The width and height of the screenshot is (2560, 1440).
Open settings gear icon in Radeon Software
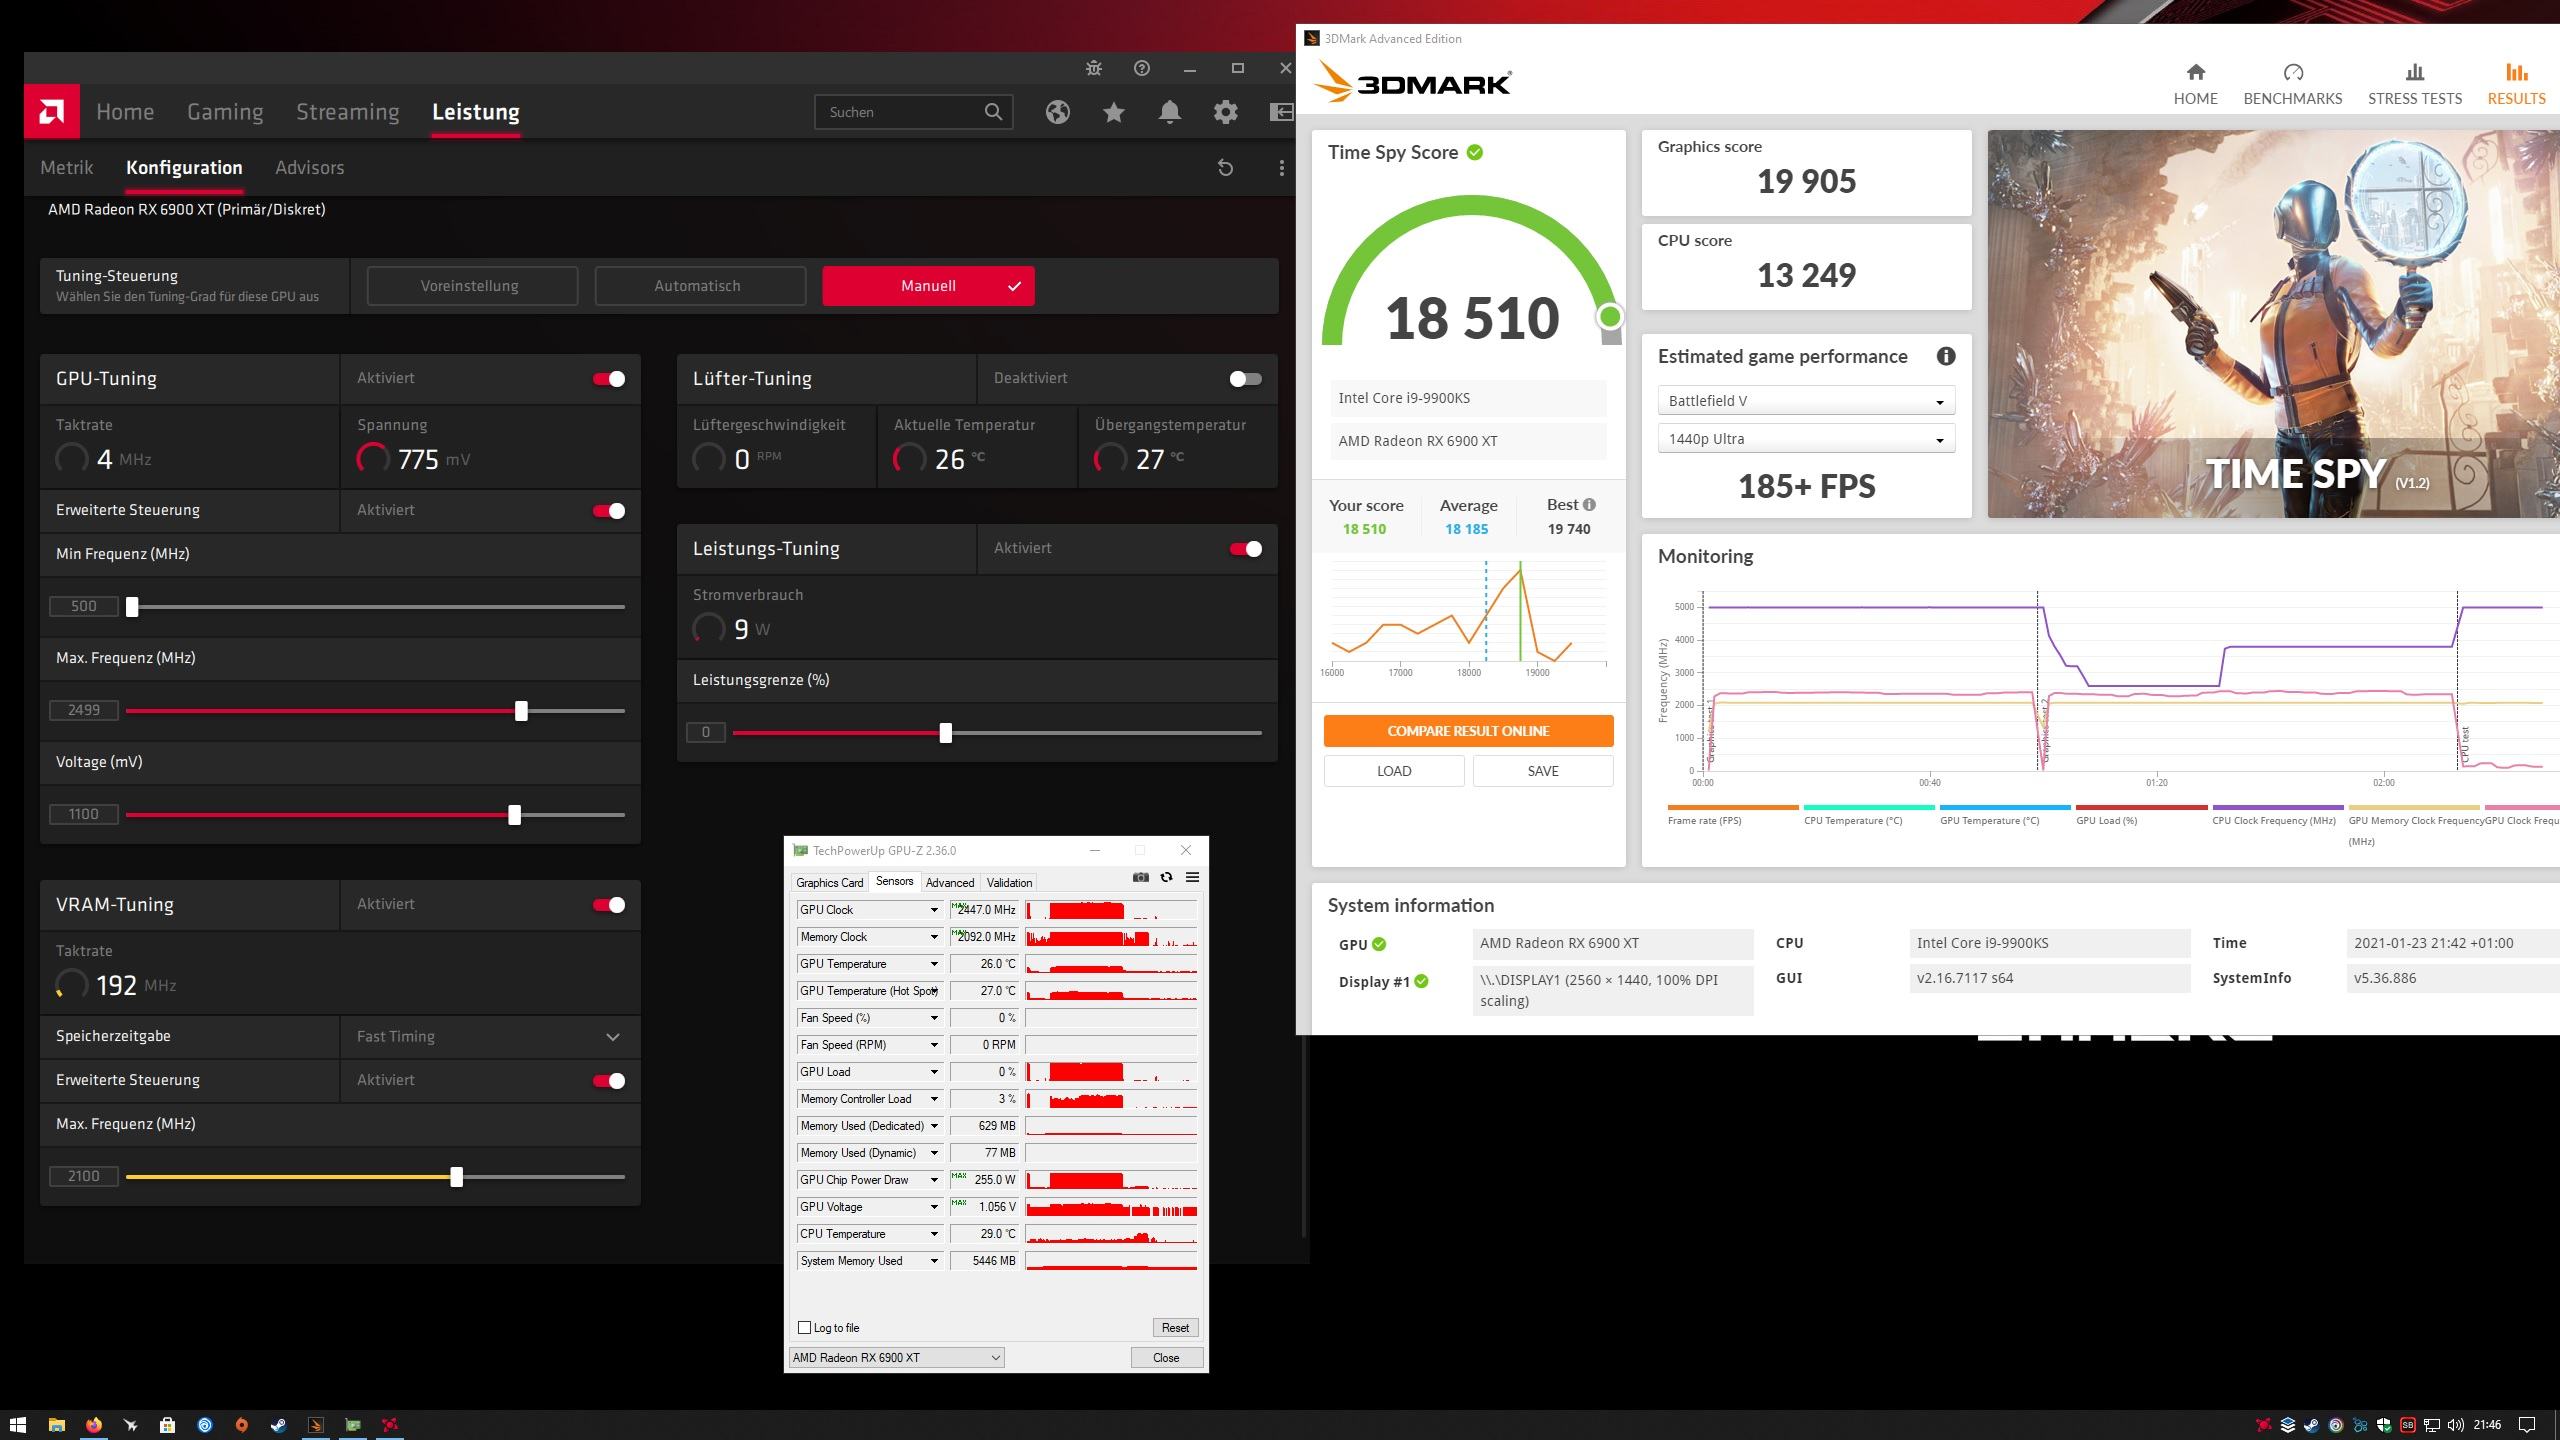[1226, 112]
